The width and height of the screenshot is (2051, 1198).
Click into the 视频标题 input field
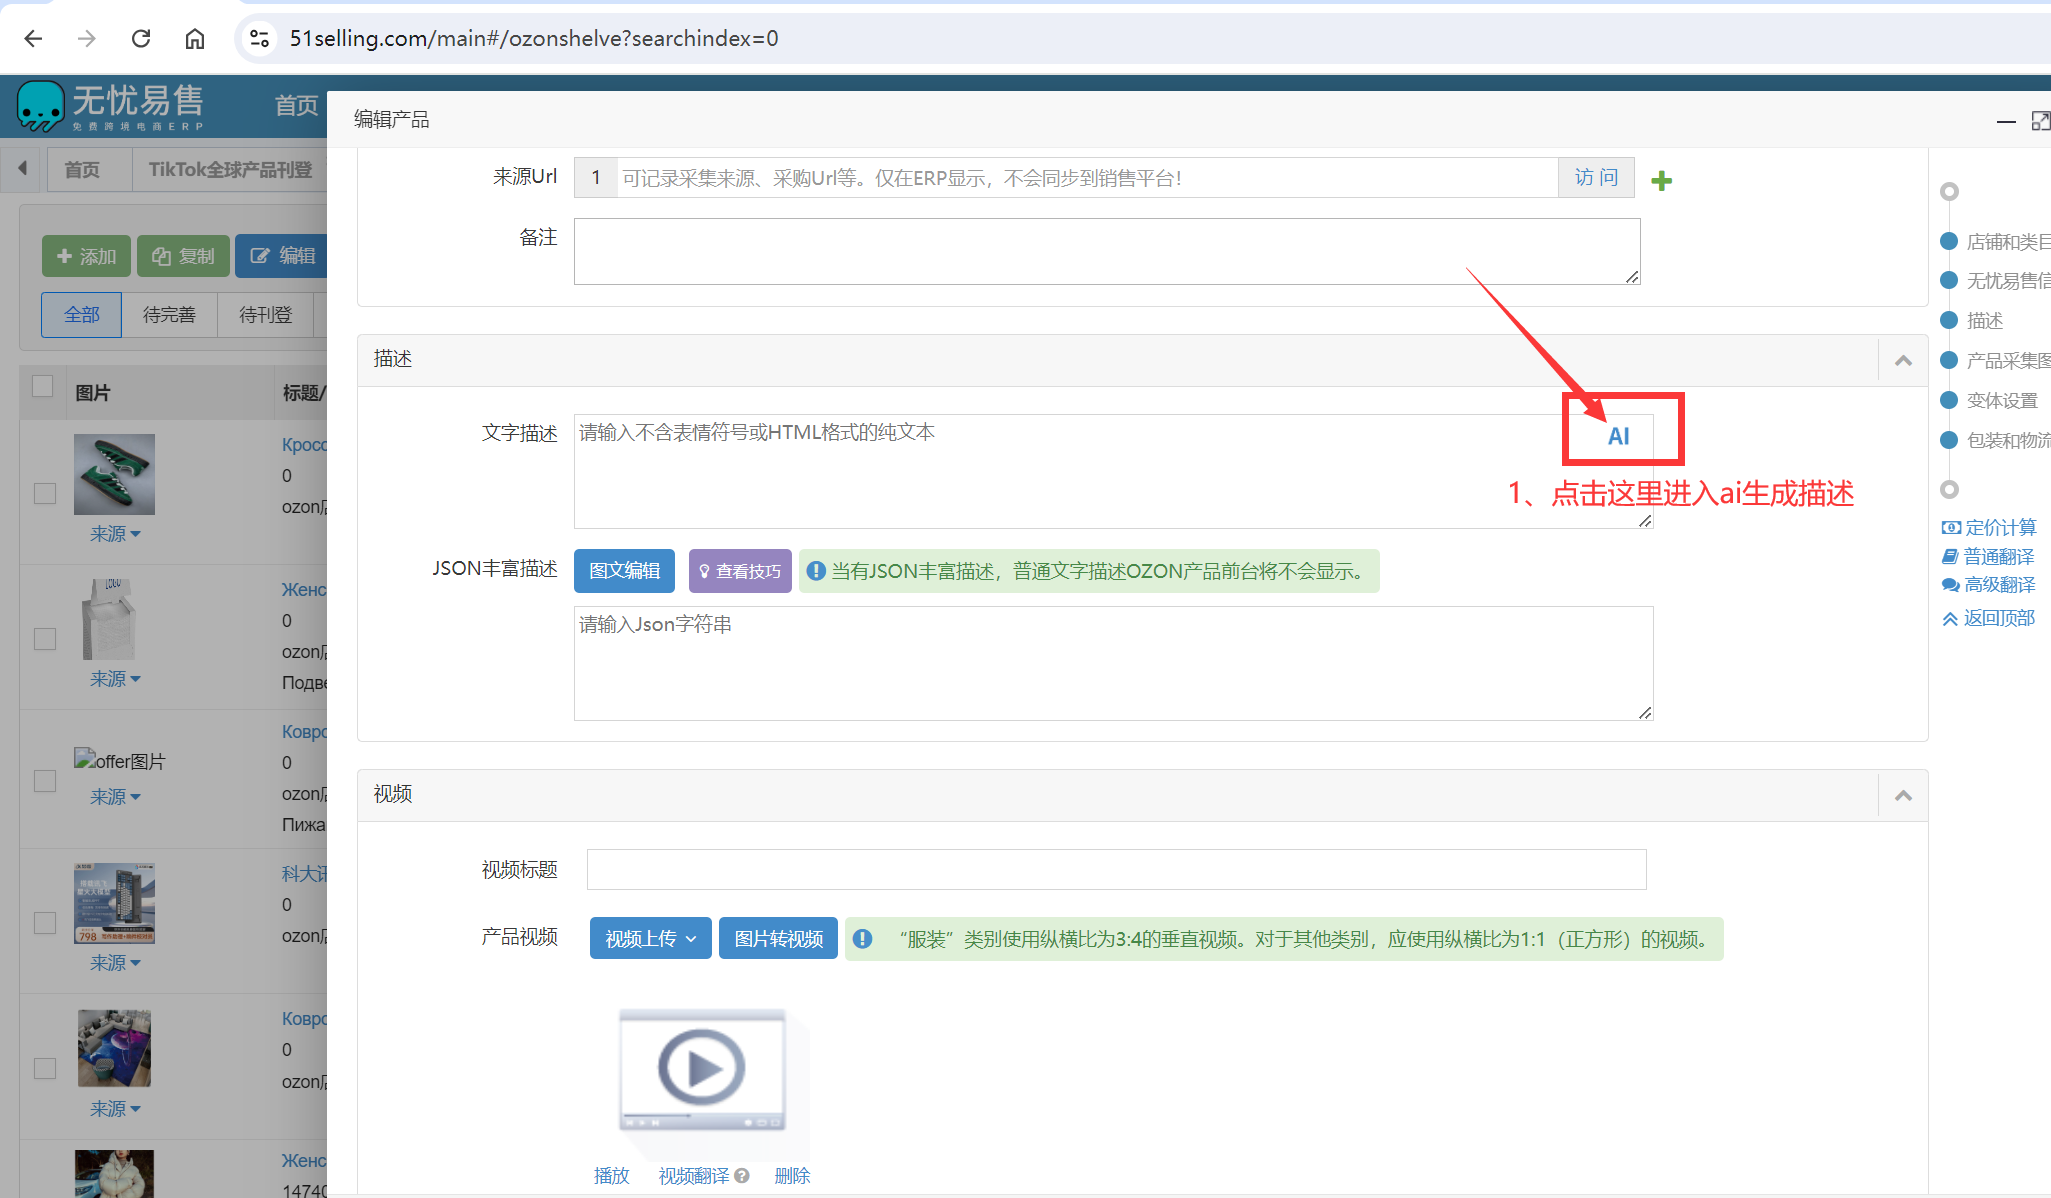tap(1115, 869)
